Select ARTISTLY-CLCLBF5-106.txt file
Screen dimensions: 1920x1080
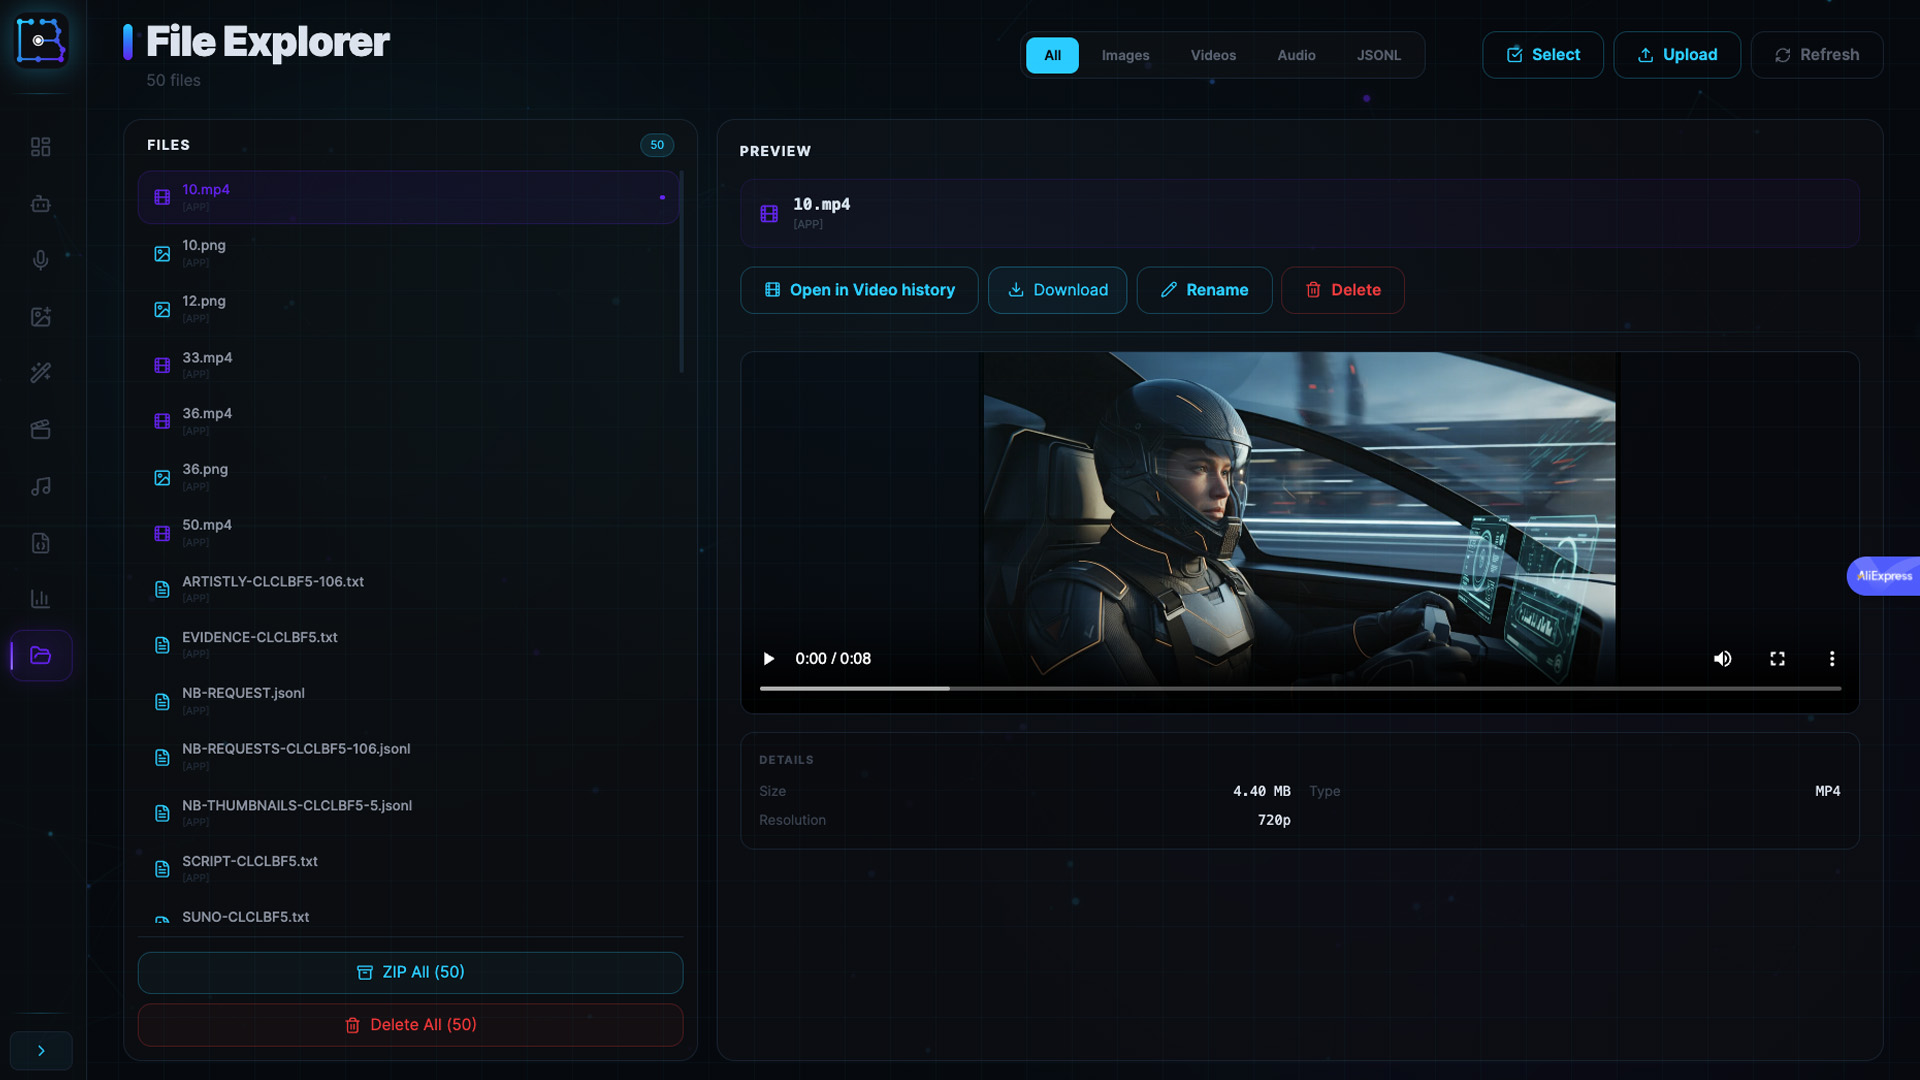coord(408,589)
